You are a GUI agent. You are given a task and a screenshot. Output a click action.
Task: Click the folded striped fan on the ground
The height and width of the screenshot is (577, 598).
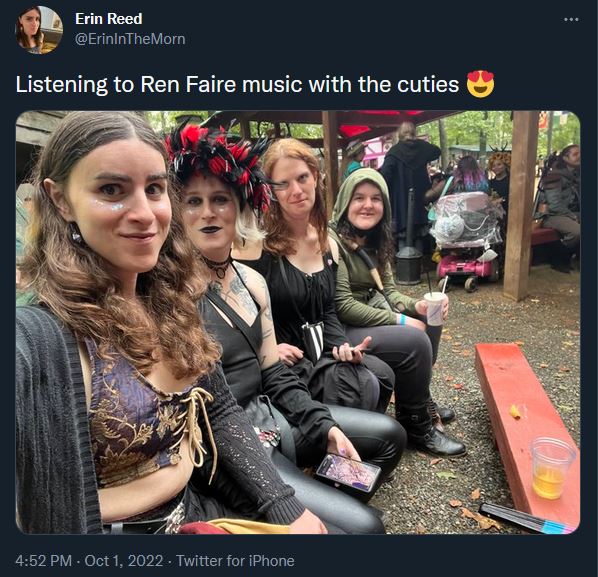click(x=526, y=518)
